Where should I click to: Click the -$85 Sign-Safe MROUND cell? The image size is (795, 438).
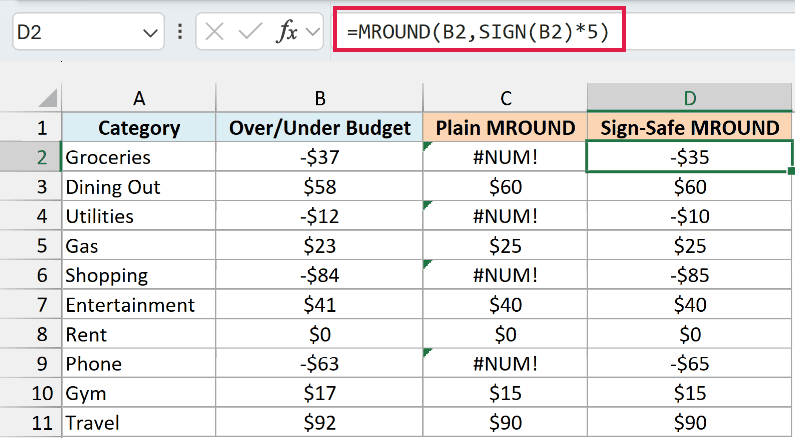coord(690,275)
